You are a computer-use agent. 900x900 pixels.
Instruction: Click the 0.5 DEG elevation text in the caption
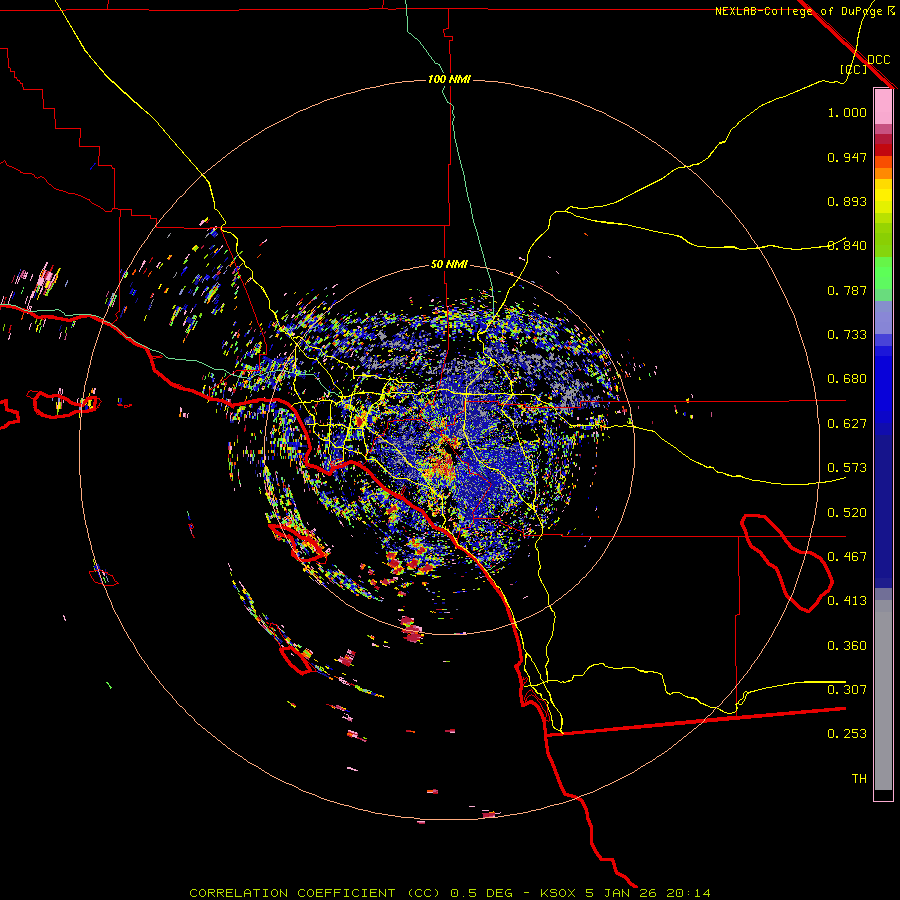tap(483, 893)
